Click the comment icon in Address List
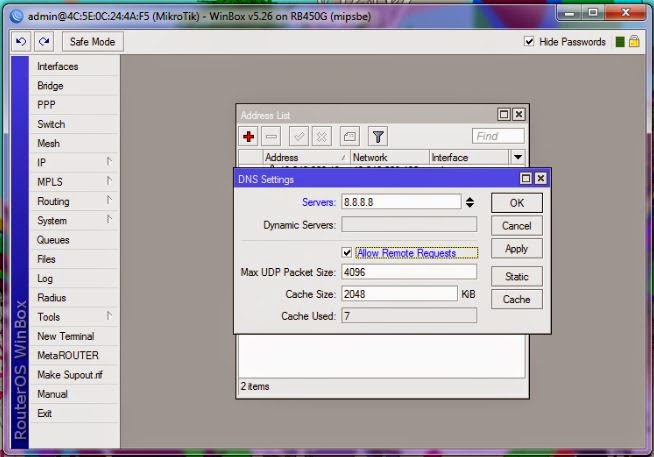Image resolution: width=654 pixels, height=457 pixels. pyautogui.click(x=350, y=136)
